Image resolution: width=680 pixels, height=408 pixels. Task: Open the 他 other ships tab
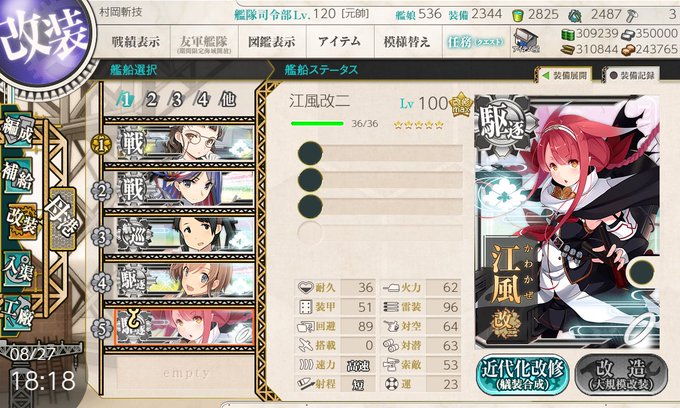[x=228, y=100]
